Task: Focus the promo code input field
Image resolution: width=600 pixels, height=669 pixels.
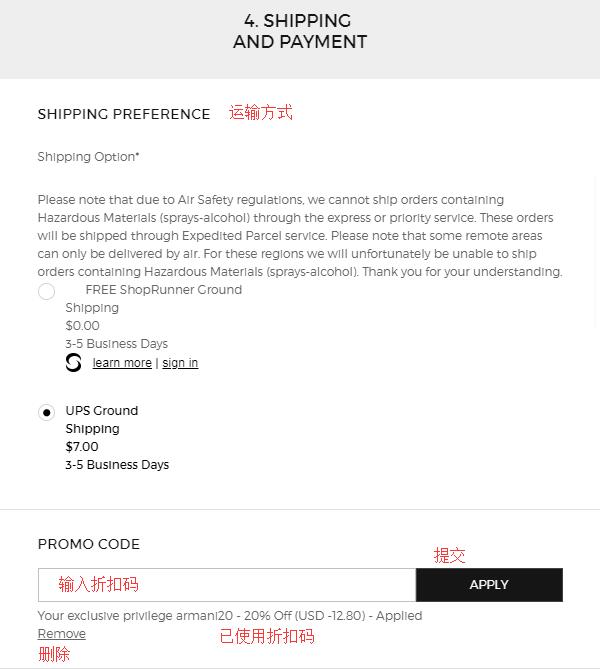Action: (227, 585)
